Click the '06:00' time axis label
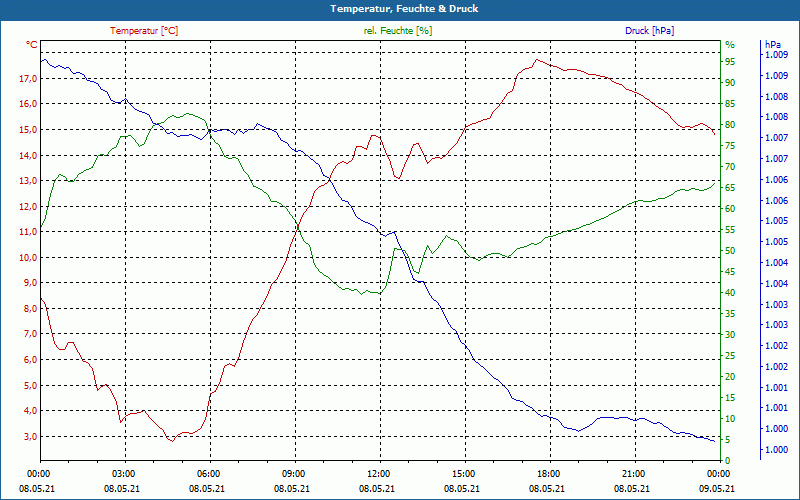800x500 pixels. point(210,474)
